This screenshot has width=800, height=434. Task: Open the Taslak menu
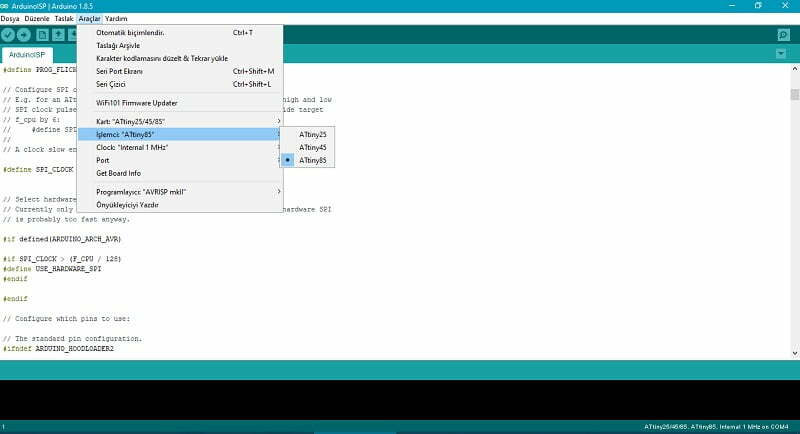pos(64,18)
